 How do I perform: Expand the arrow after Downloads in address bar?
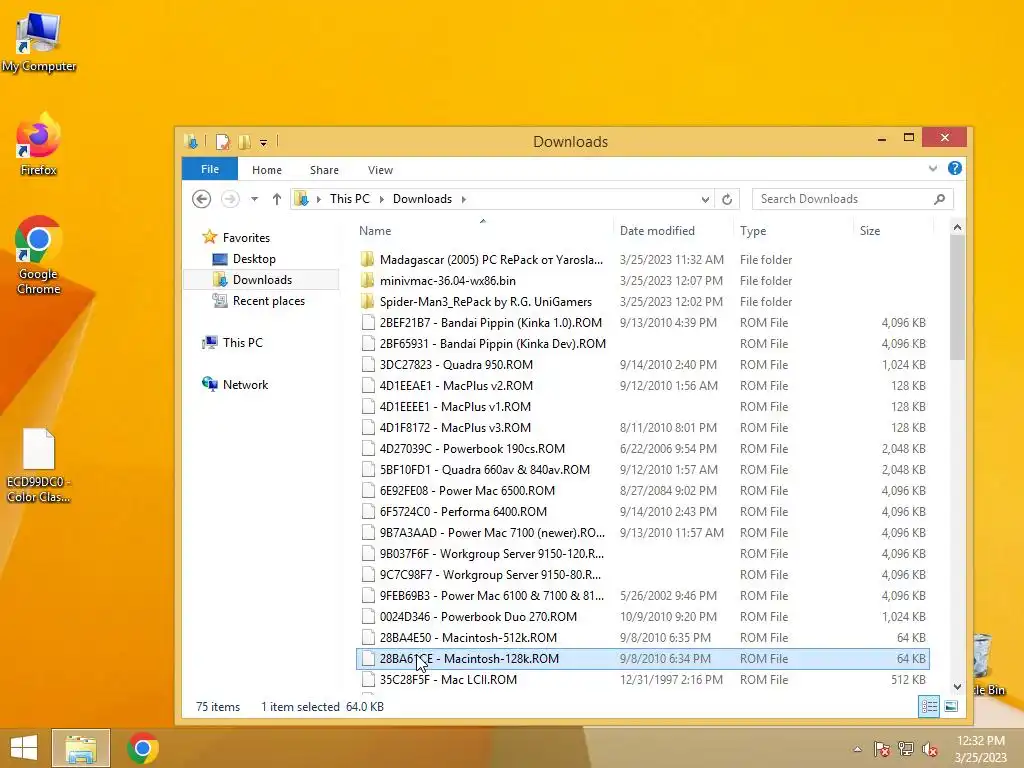click(464, 199)
